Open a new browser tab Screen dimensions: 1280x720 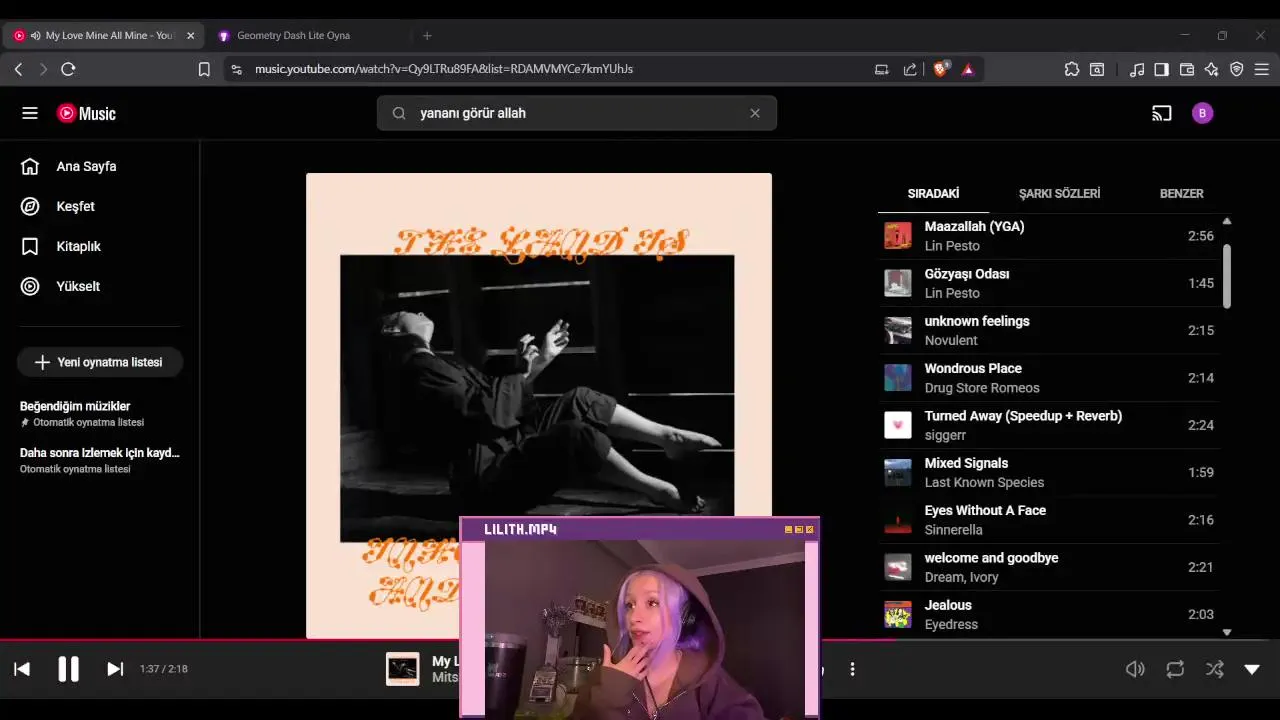(427, 35)
